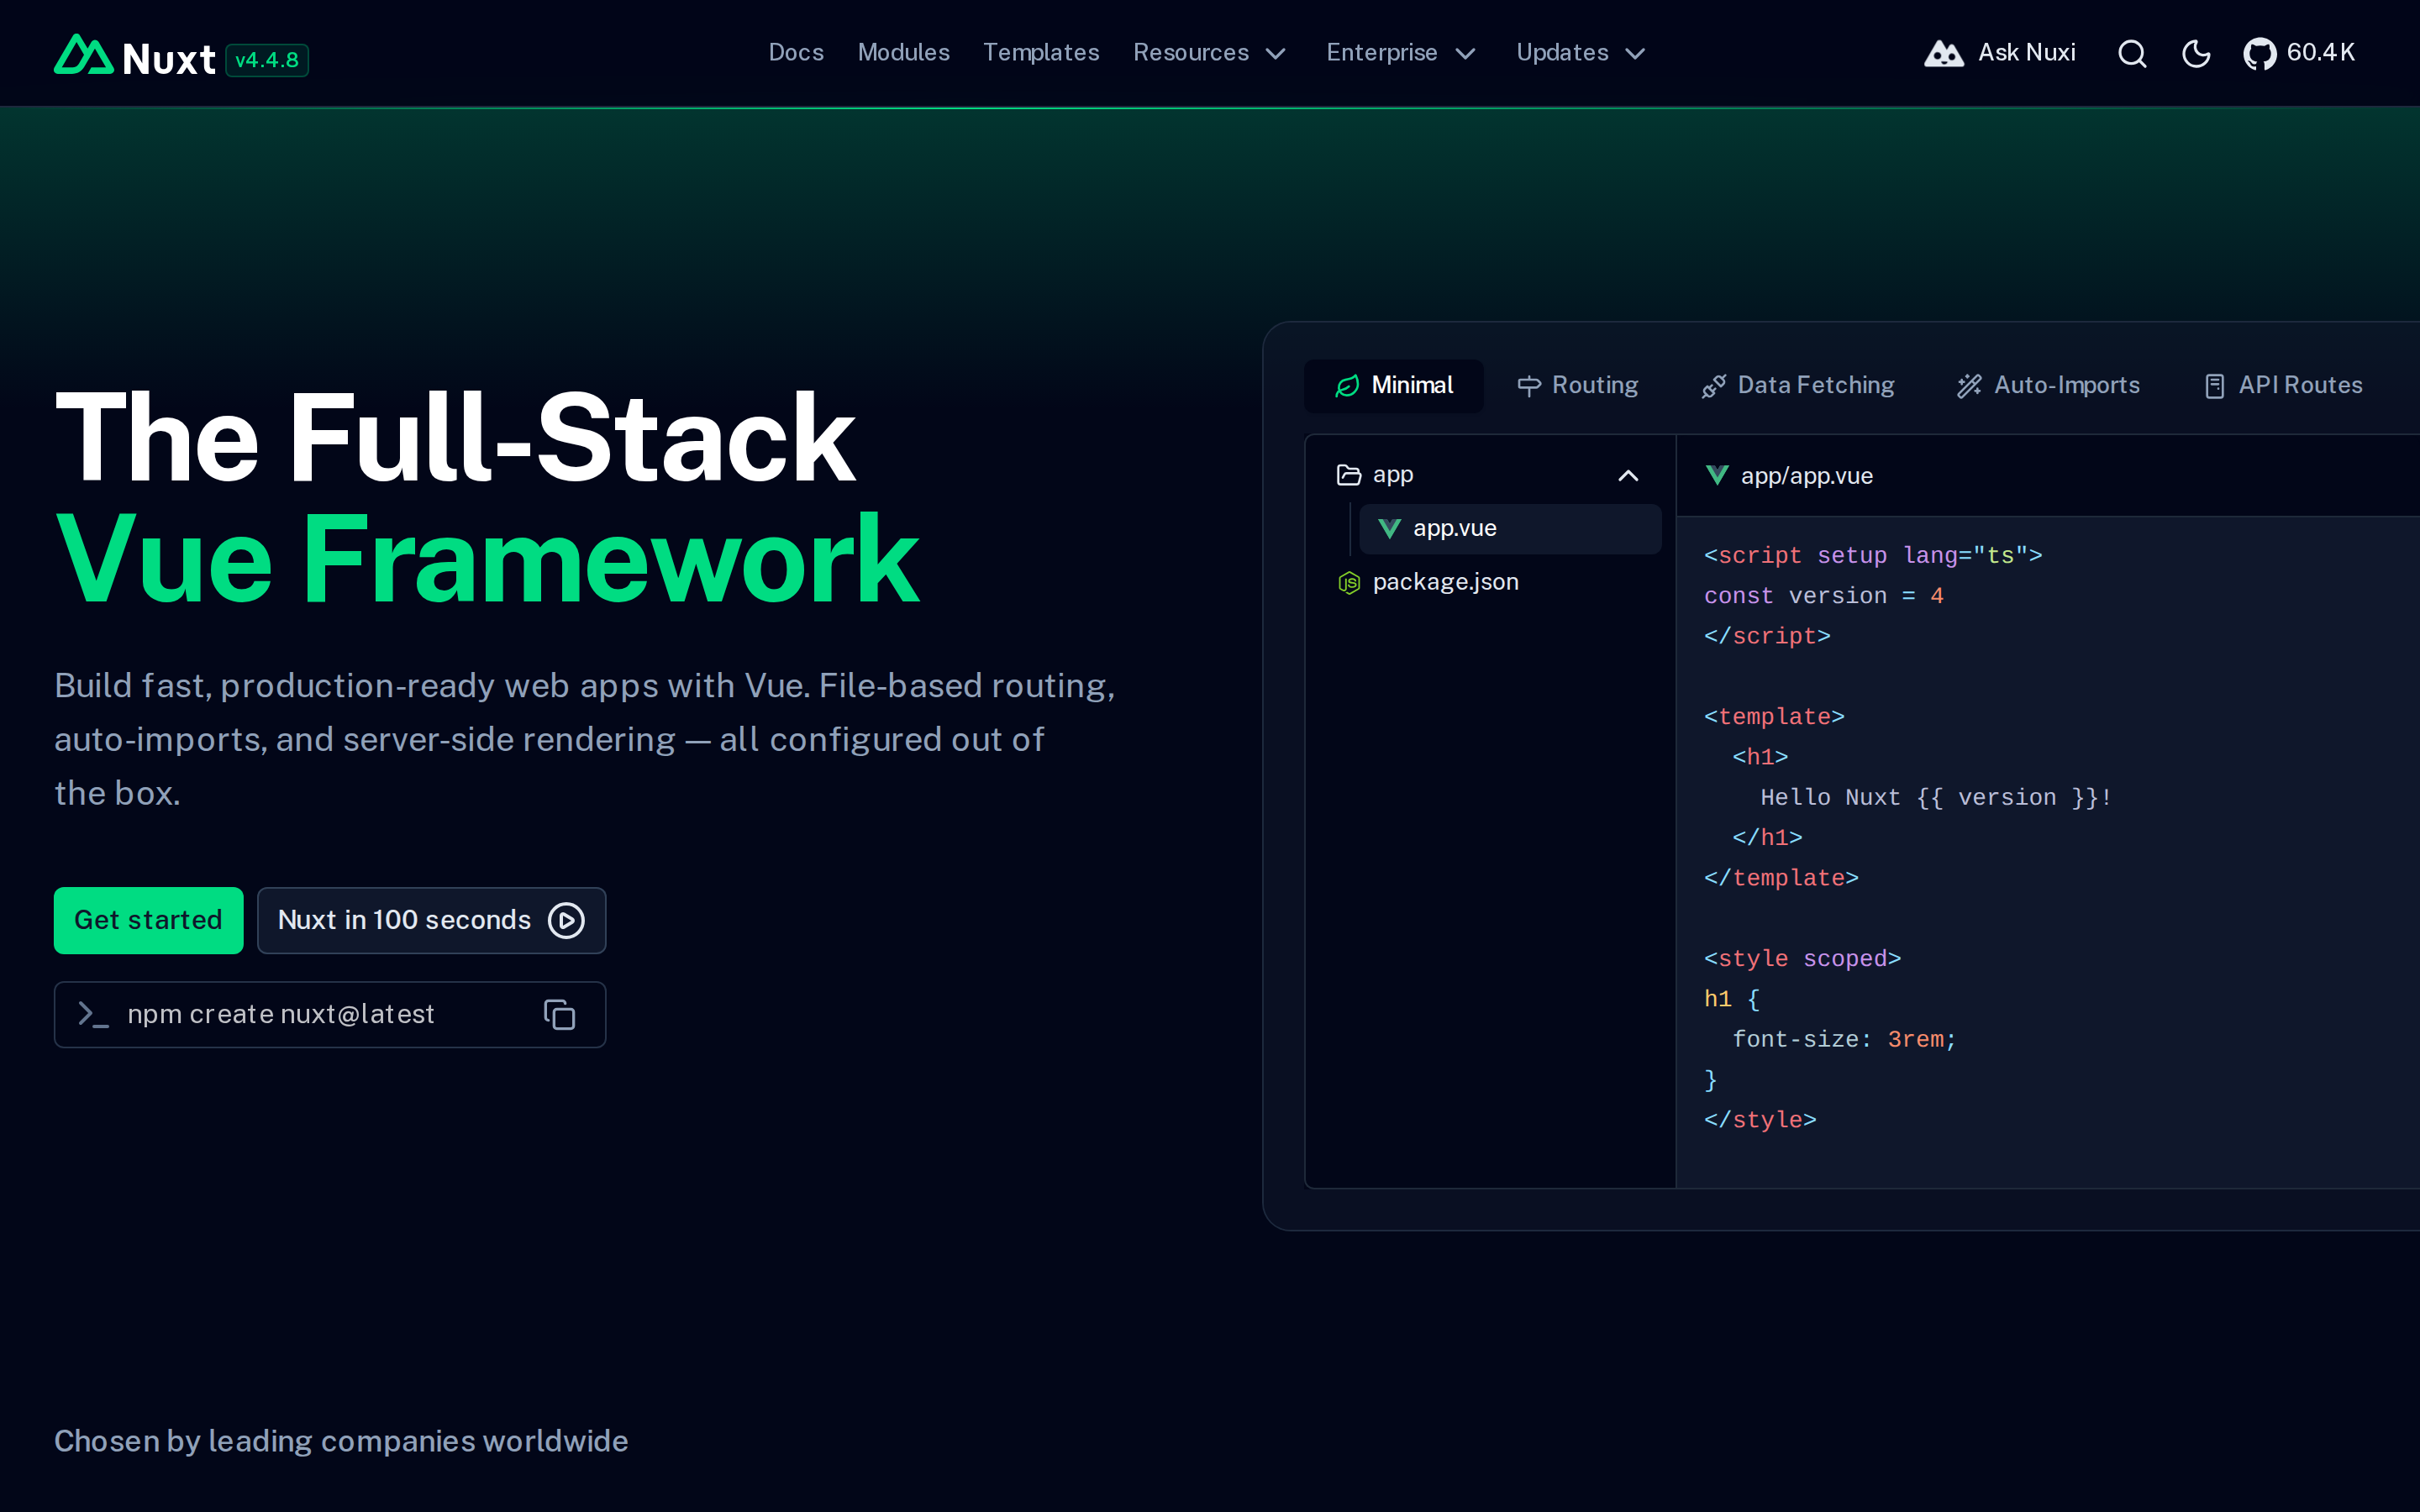Viewport: 2420px width, 1512px height.
Task: Switch to the Minimal tab
Action: (1394, 386)
